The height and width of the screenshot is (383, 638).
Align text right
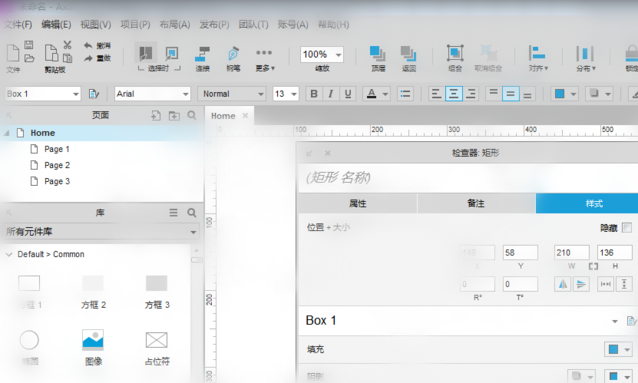tap(471, 94)
